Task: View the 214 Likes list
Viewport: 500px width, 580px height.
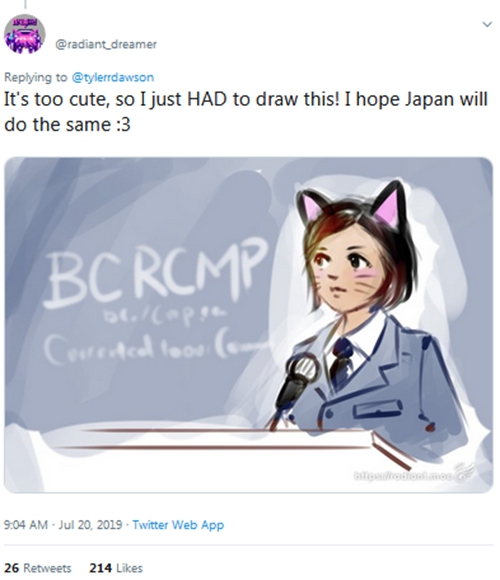Action: [116, 568]
